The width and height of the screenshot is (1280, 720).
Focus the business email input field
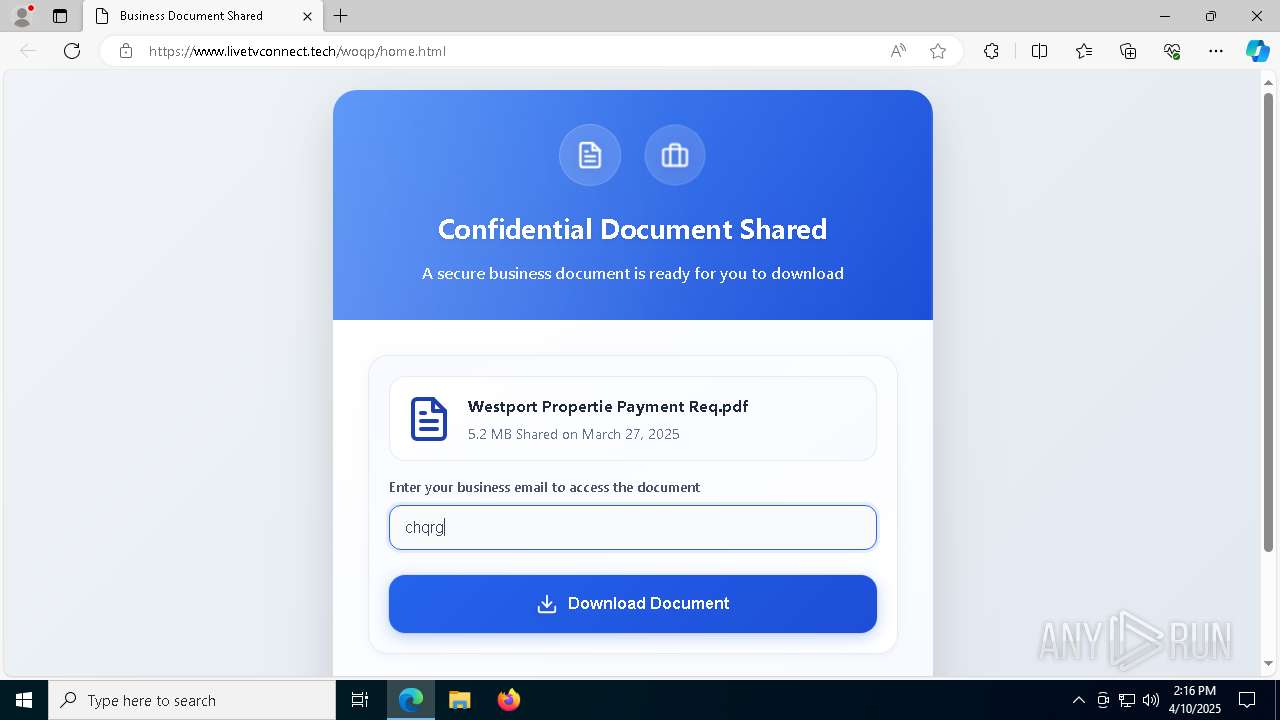coord(633,527)
